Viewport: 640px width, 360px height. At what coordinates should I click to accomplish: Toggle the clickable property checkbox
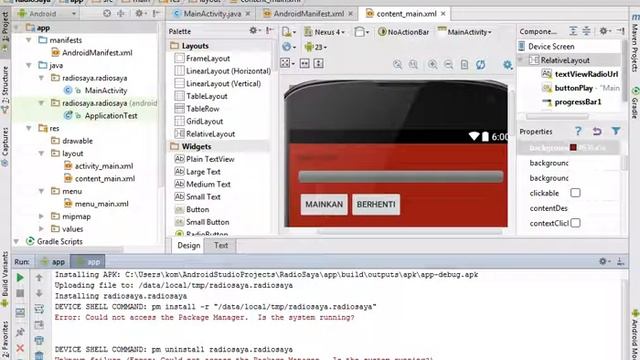[x=575, y=193]
